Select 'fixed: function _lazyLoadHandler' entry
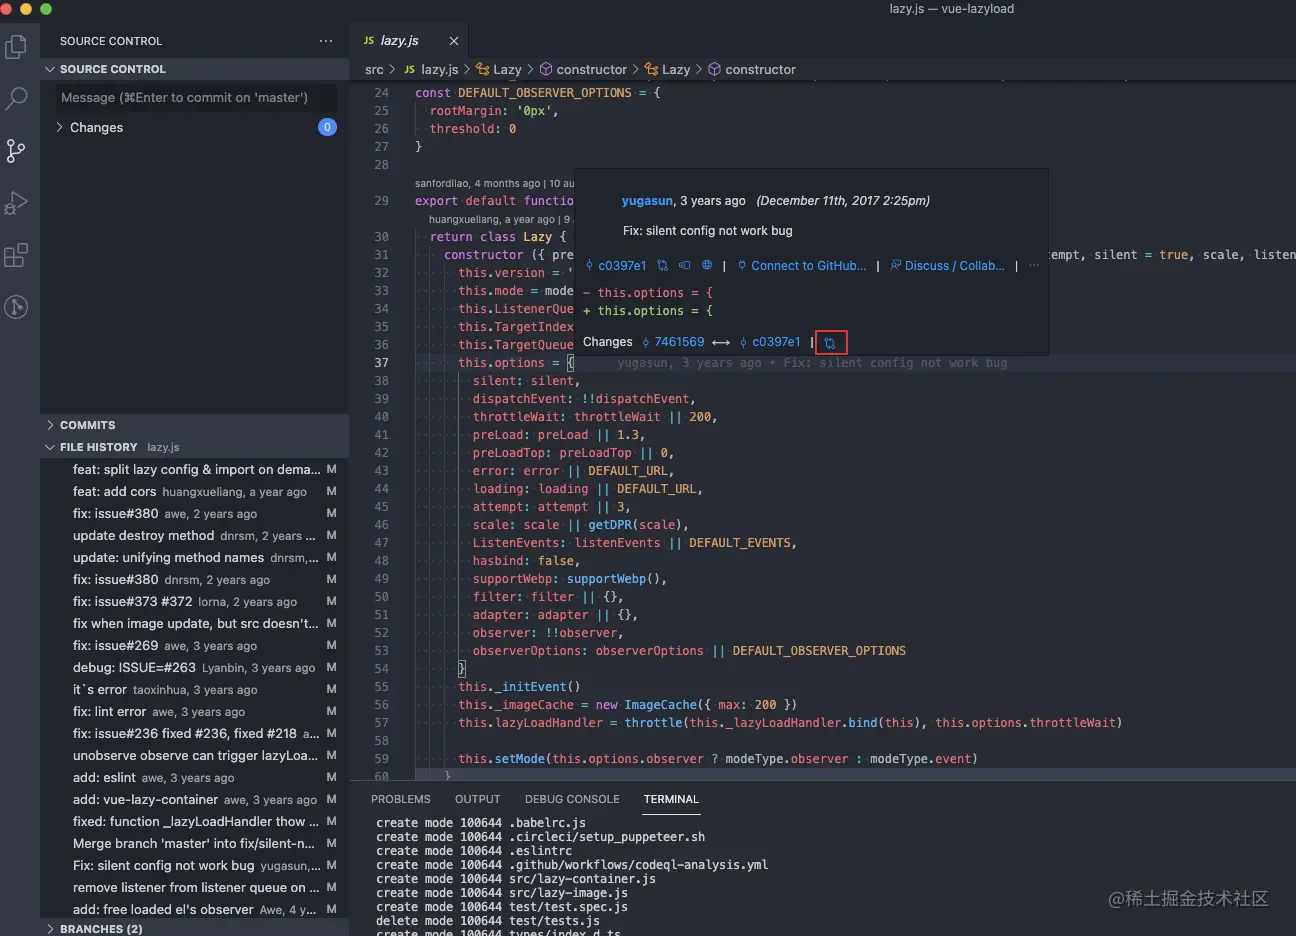Screen dimensions: 1296x936 194,822
